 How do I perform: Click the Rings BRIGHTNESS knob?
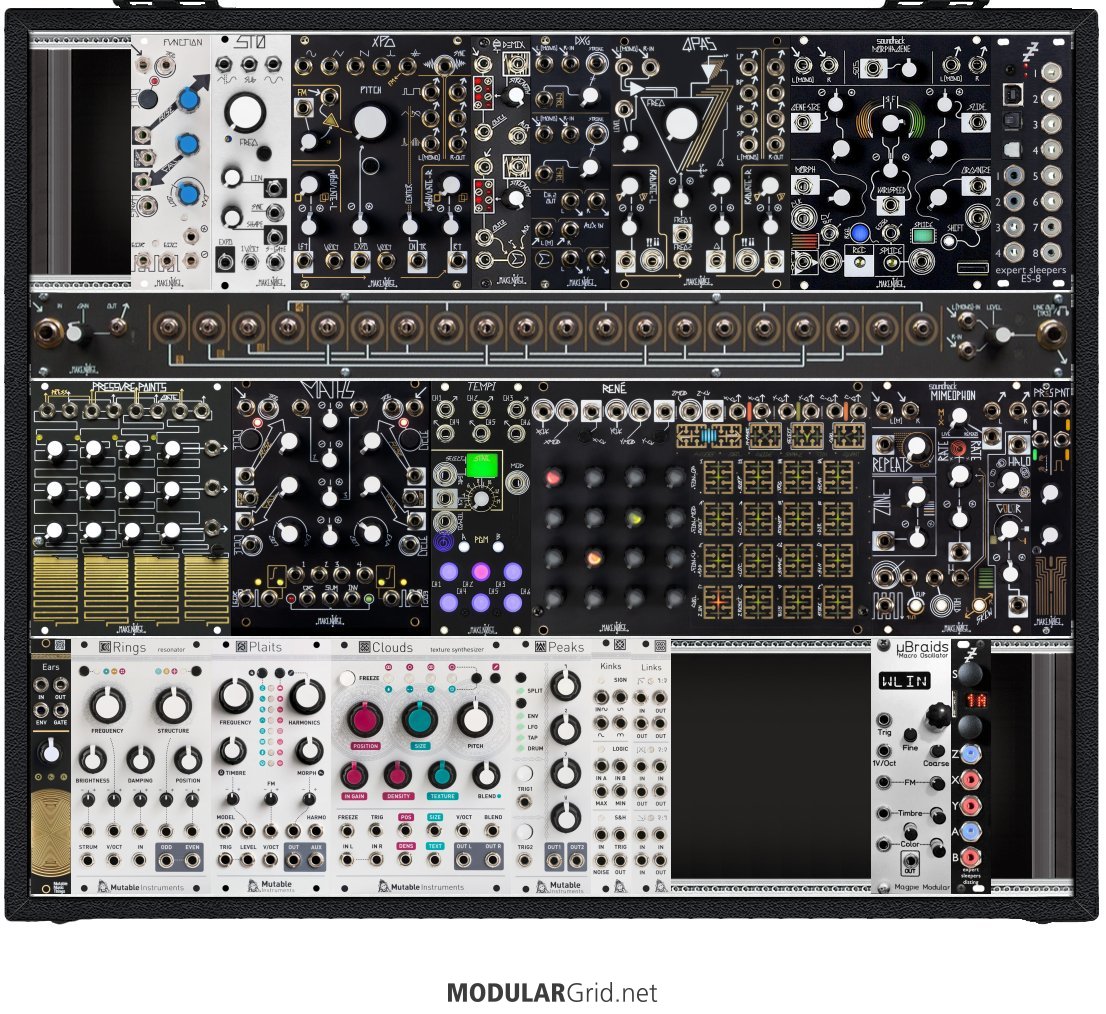coord(92,759)
